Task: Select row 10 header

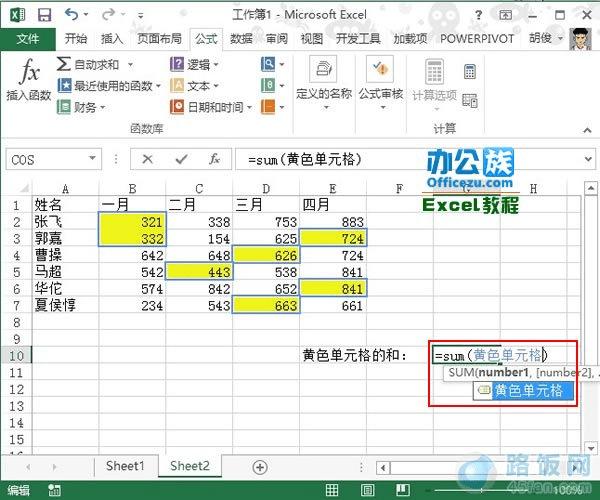Action: [x=16, y=356]
